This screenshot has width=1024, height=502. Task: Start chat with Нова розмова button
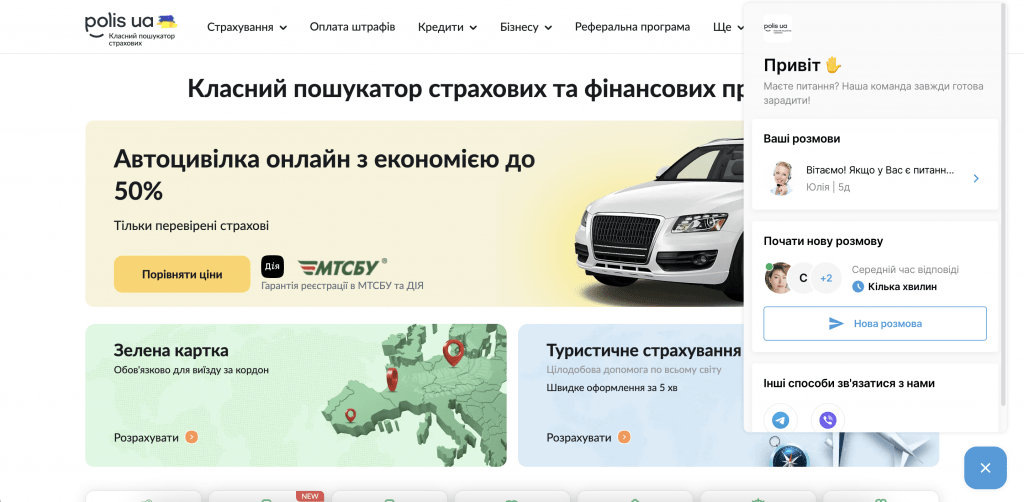(x=875, y=323)
